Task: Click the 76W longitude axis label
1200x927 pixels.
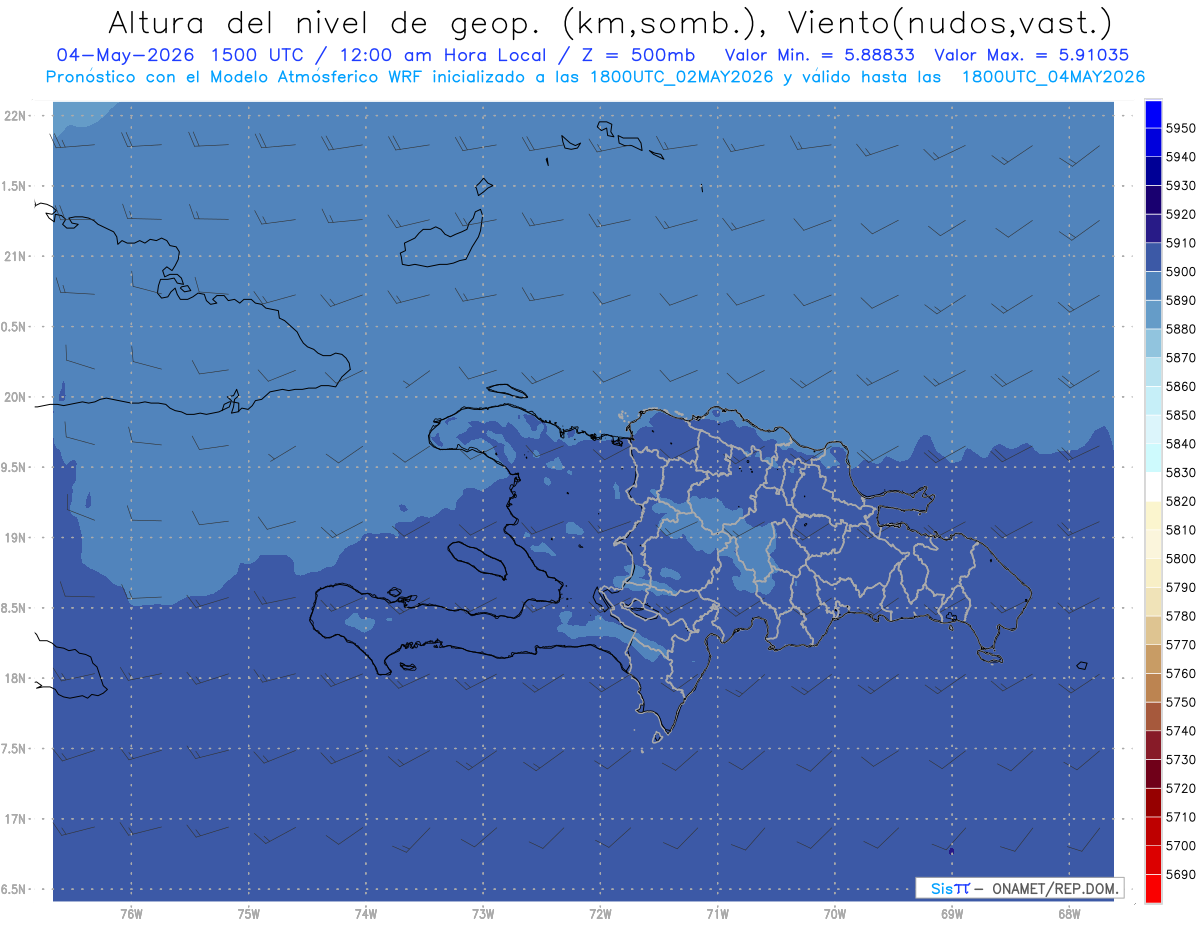Action: (x=131, y=914)
